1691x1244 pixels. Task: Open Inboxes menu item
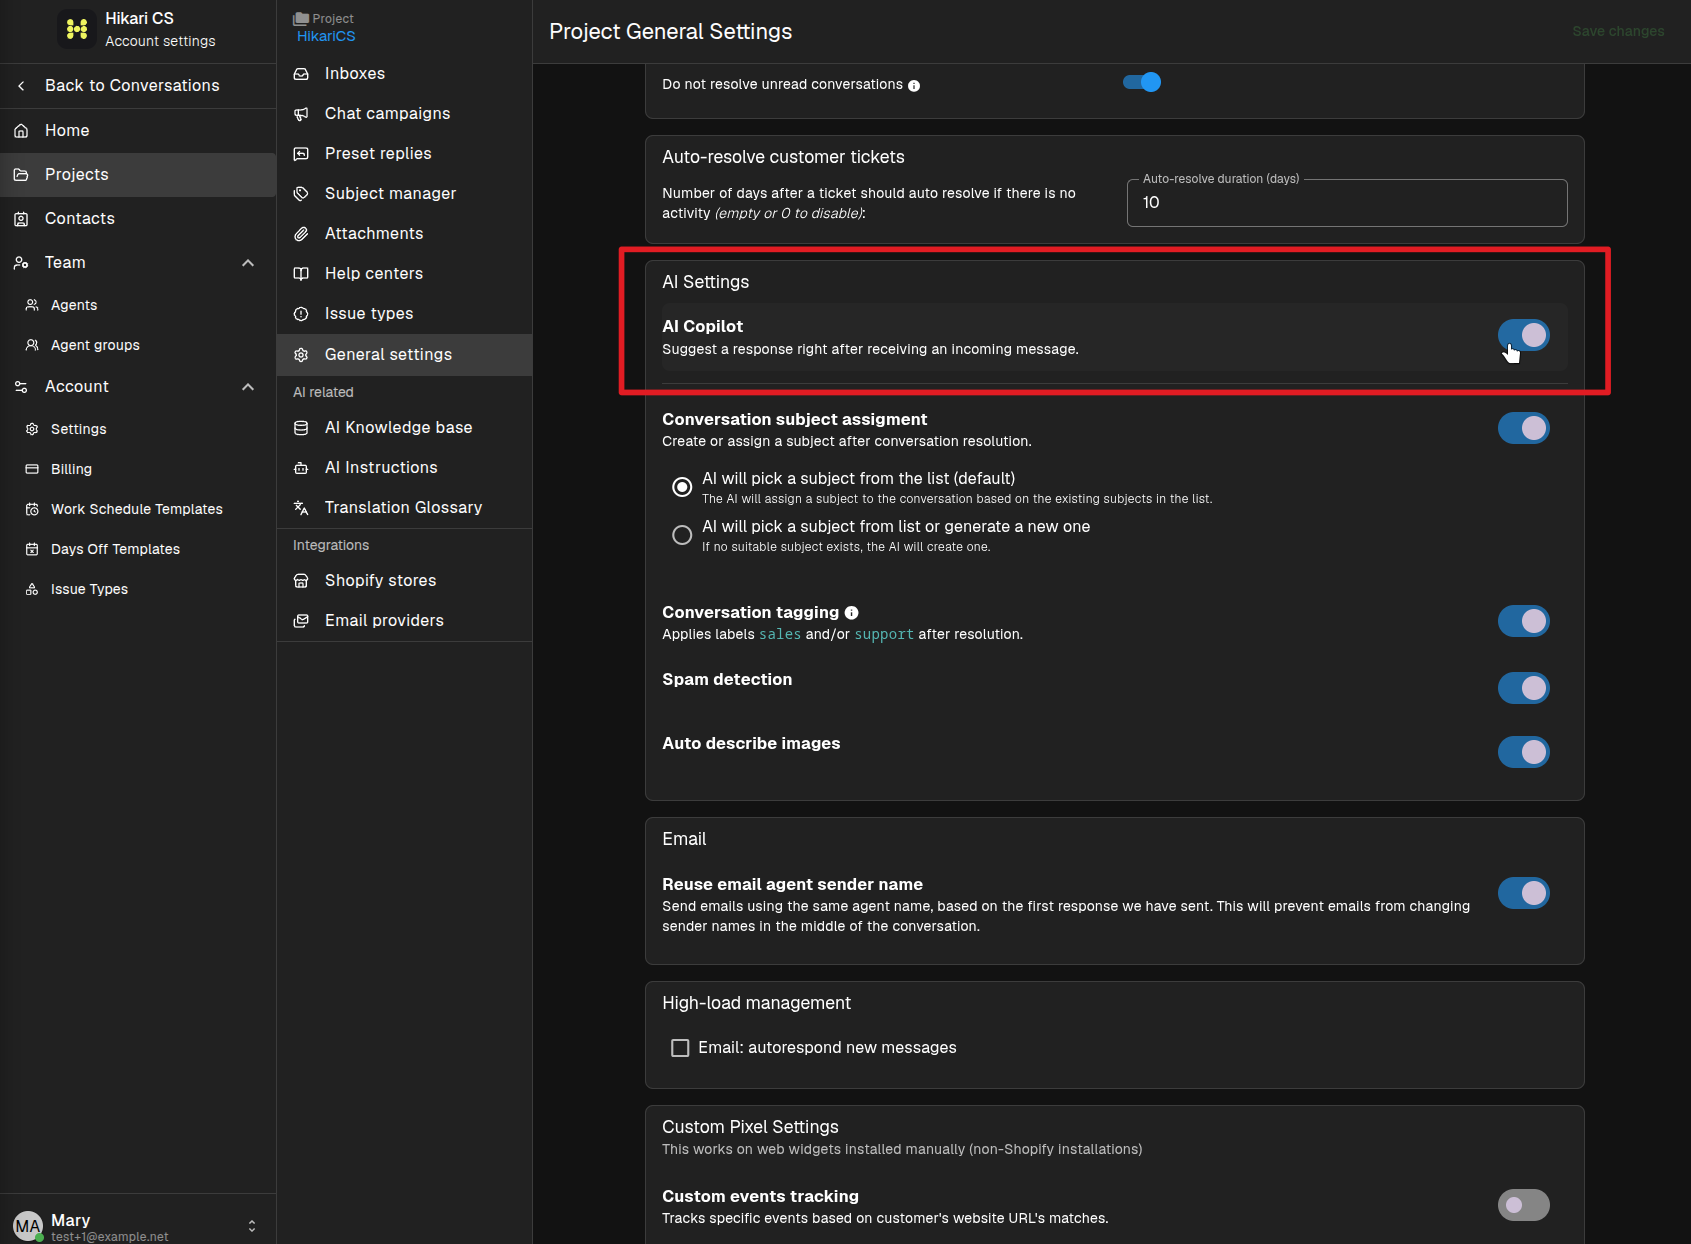404,74
